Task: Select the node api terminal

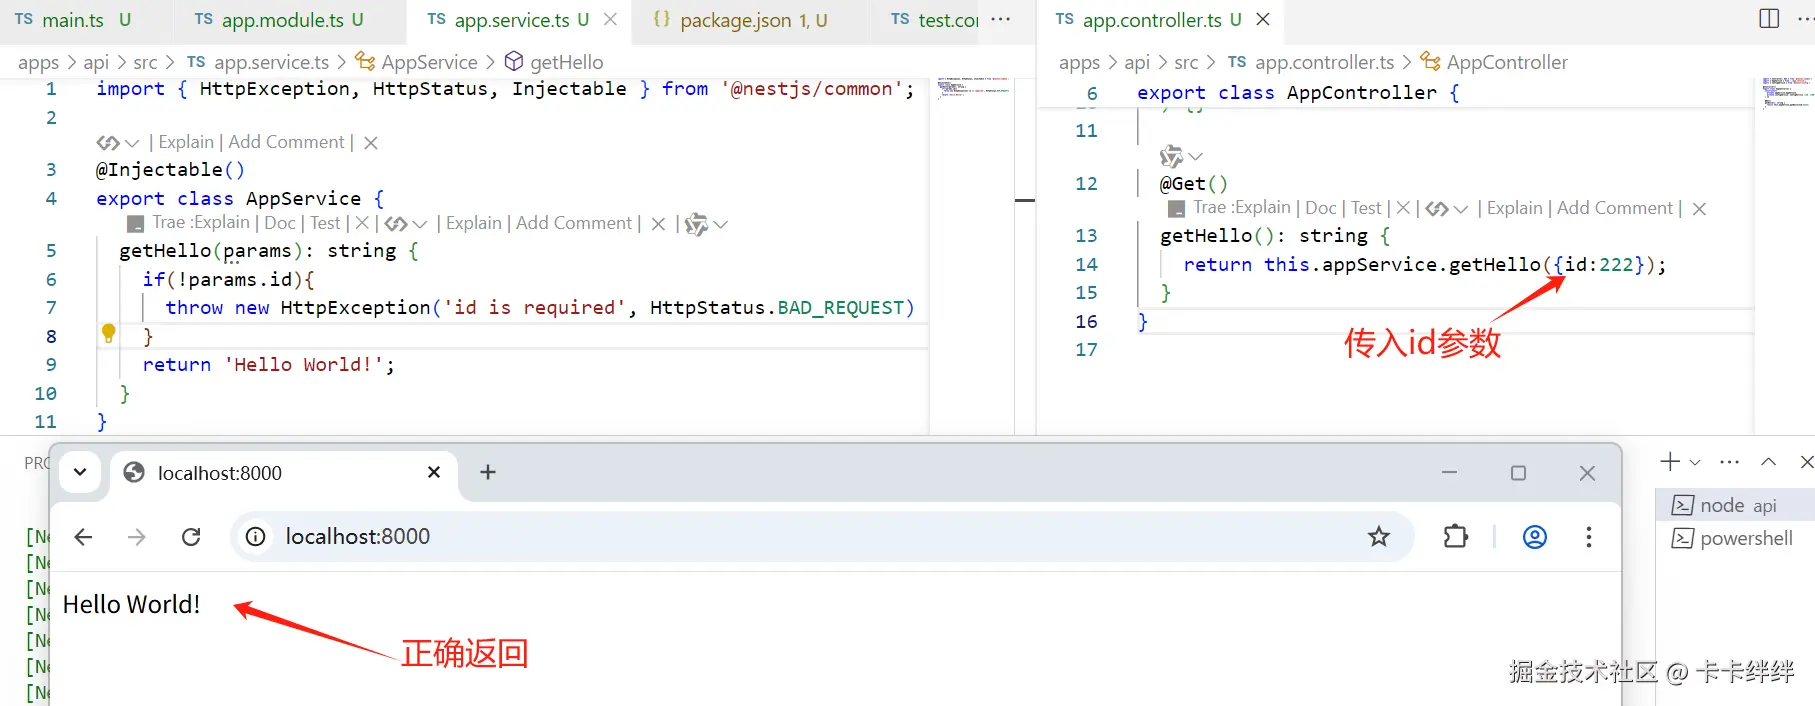Action: 1736,505
